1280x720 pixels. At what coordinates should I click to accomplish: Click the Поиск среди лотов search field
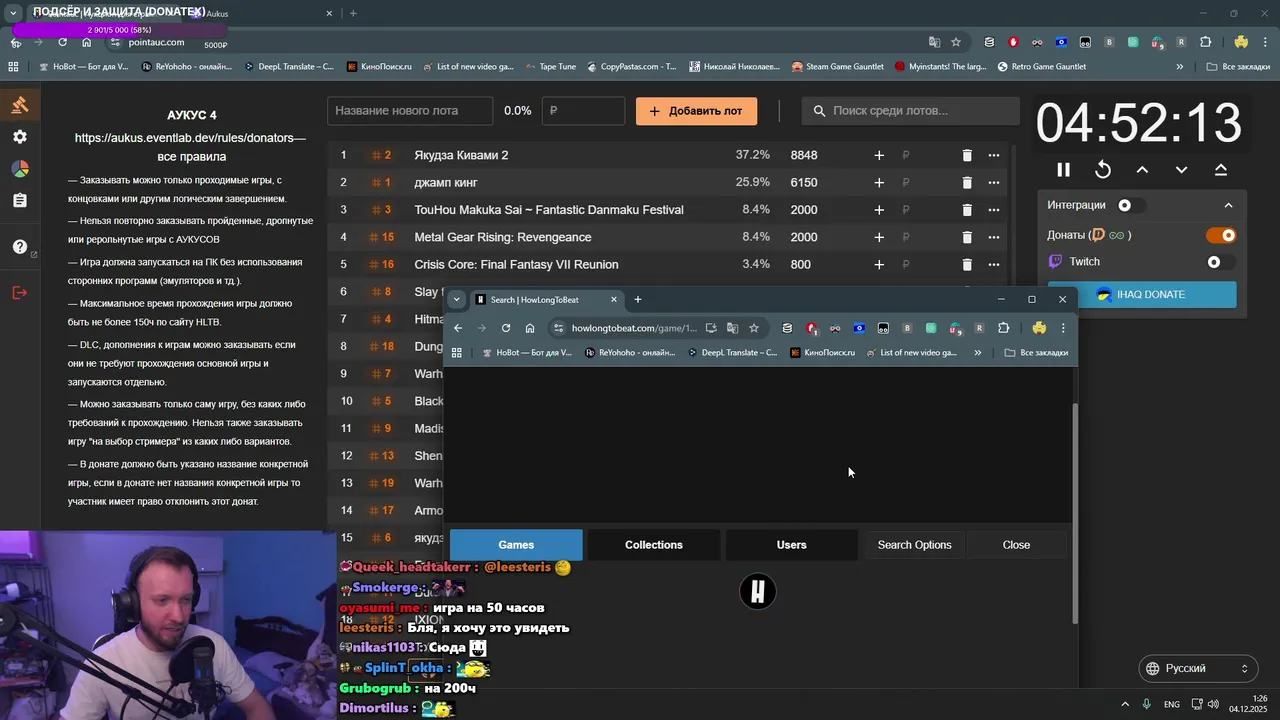tap(909, 111)
